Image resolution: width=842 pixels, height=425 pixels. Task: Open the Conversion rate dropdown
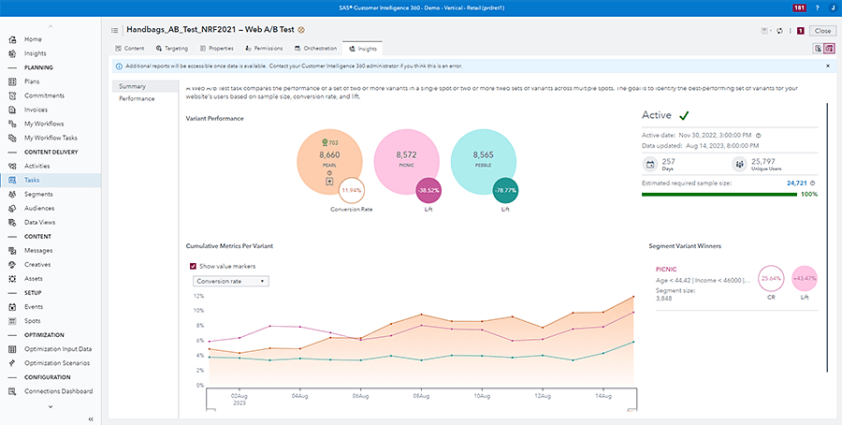(230, 281)
